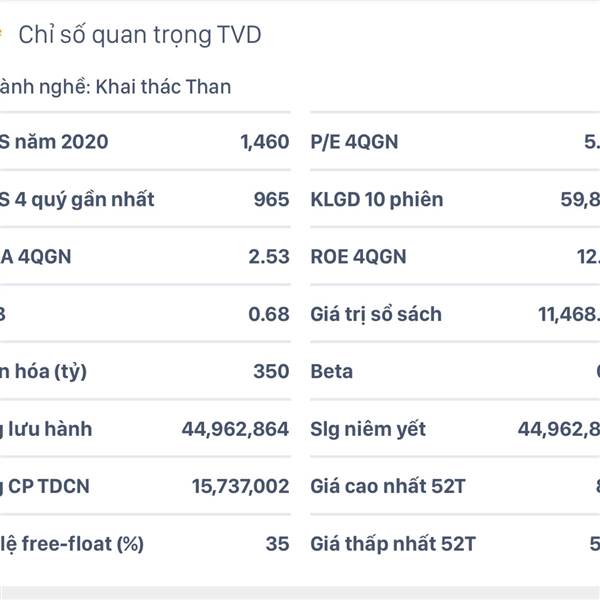Image resolution: width=600 pixels, height=600 pixels.
Task: Select the 'Giá thấp nhất 52T' label
Action: point(393,545)
